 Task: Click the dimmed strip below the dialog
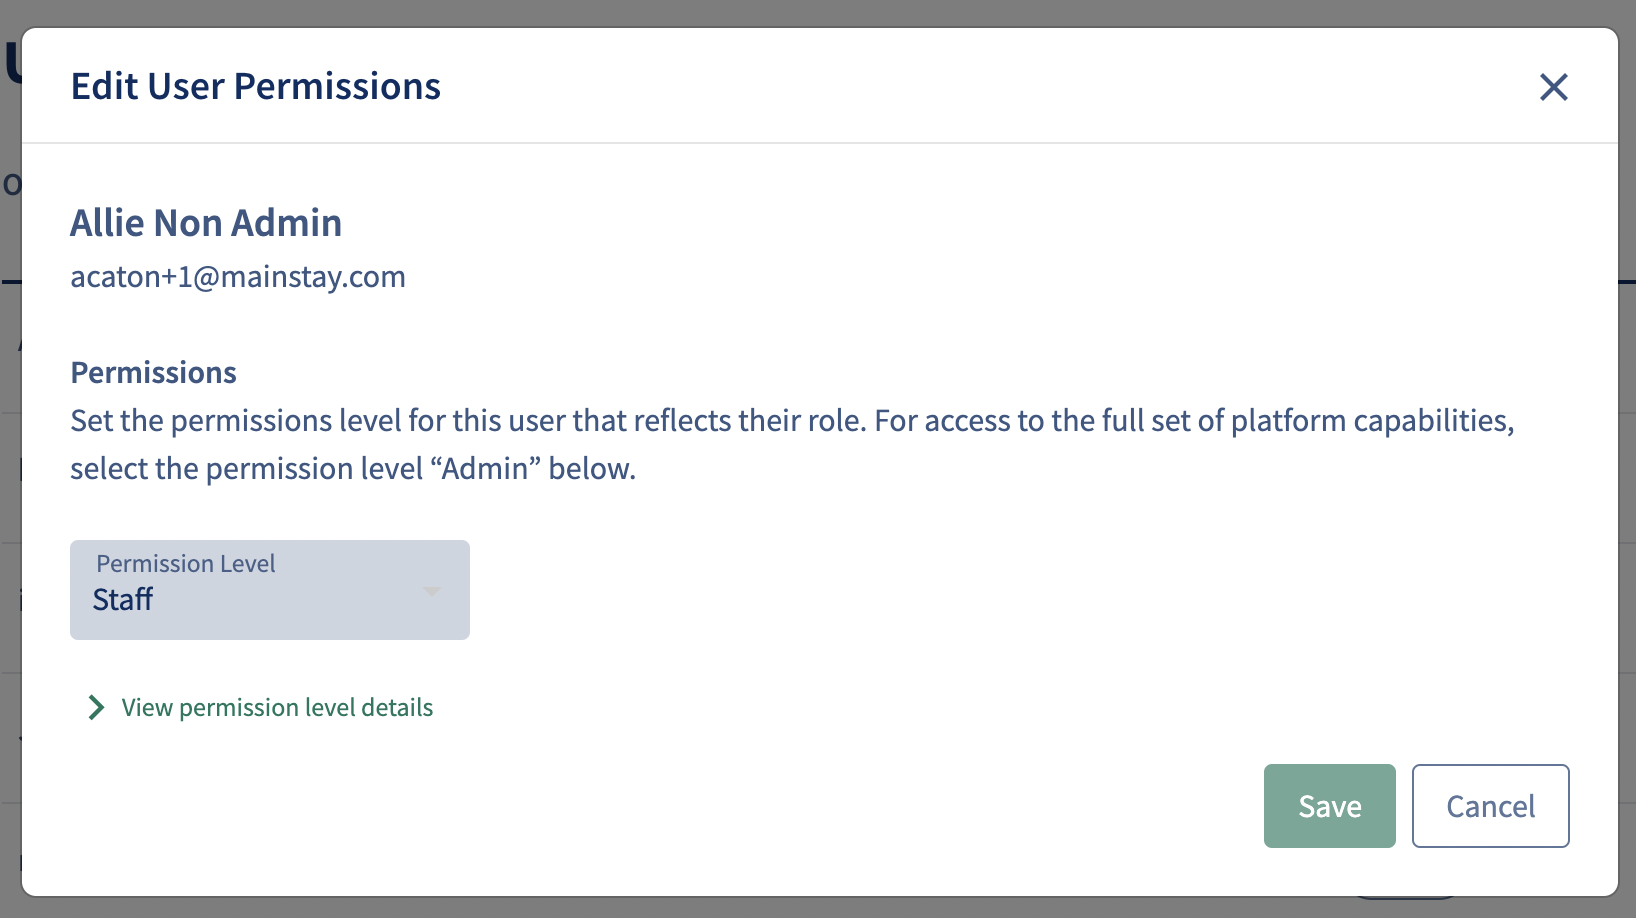[800, 908]
